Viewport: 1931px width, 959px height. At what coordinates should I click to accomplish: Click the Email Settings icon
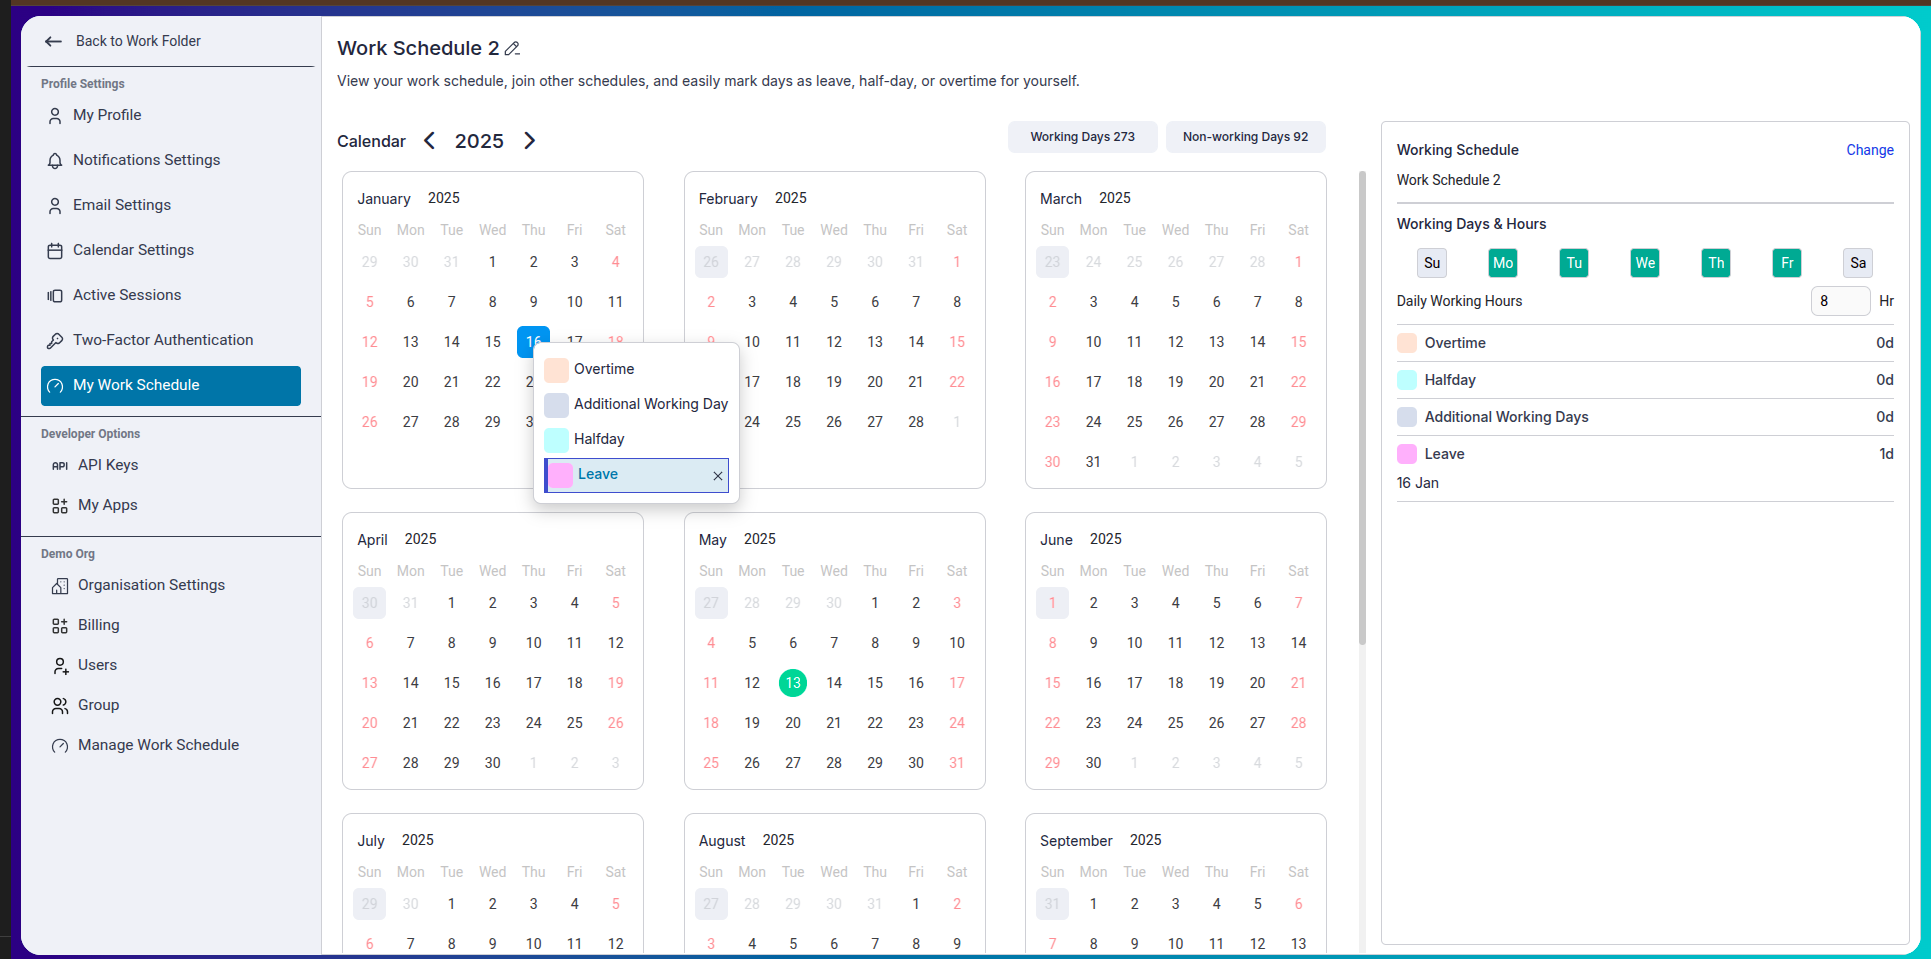(55, 206)
